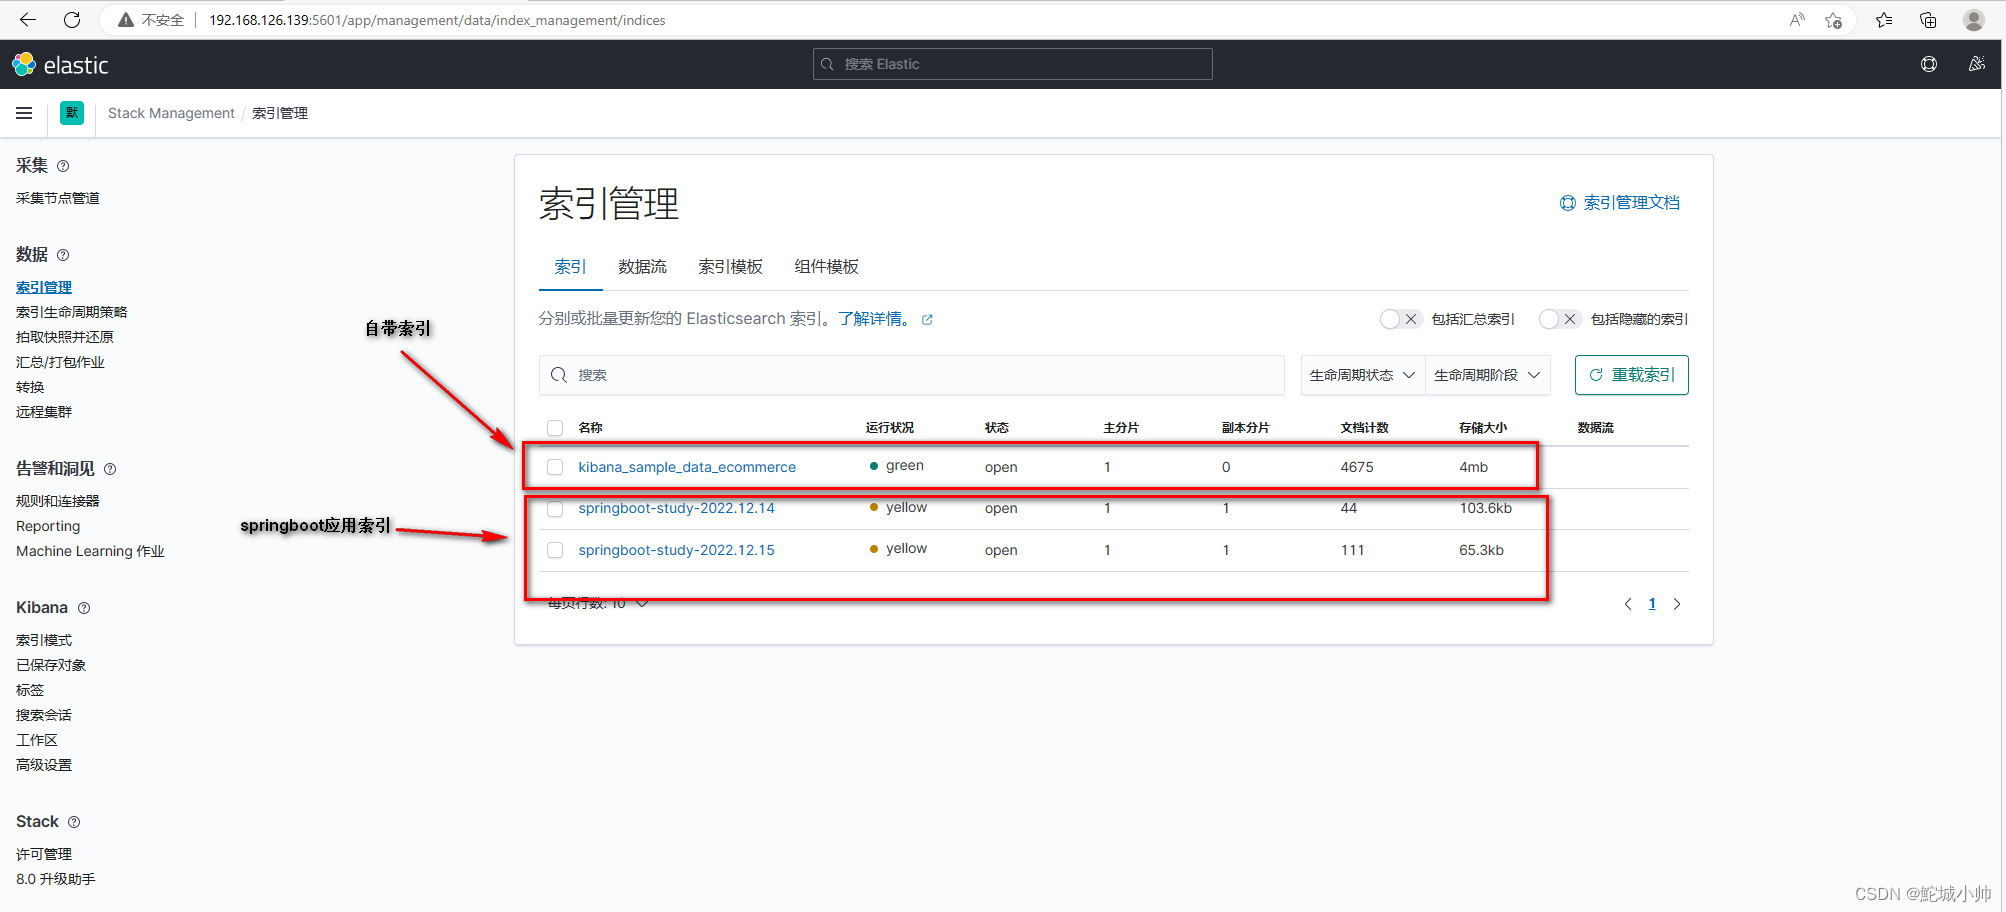The image size is (2006, 912).
Task: Sort table by 文档计数 column header
Action: [1364, 428]
